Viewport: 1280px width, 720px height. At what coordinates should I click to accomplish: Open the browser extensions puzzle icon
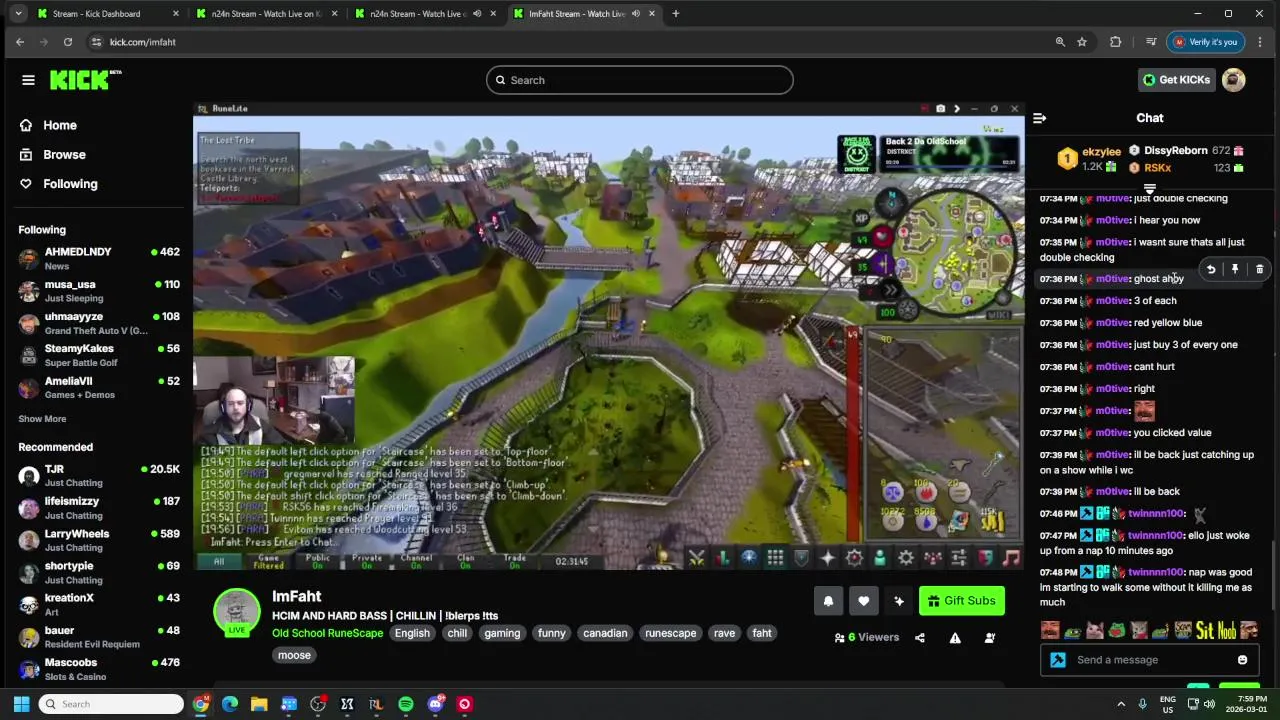[1115, 42]
